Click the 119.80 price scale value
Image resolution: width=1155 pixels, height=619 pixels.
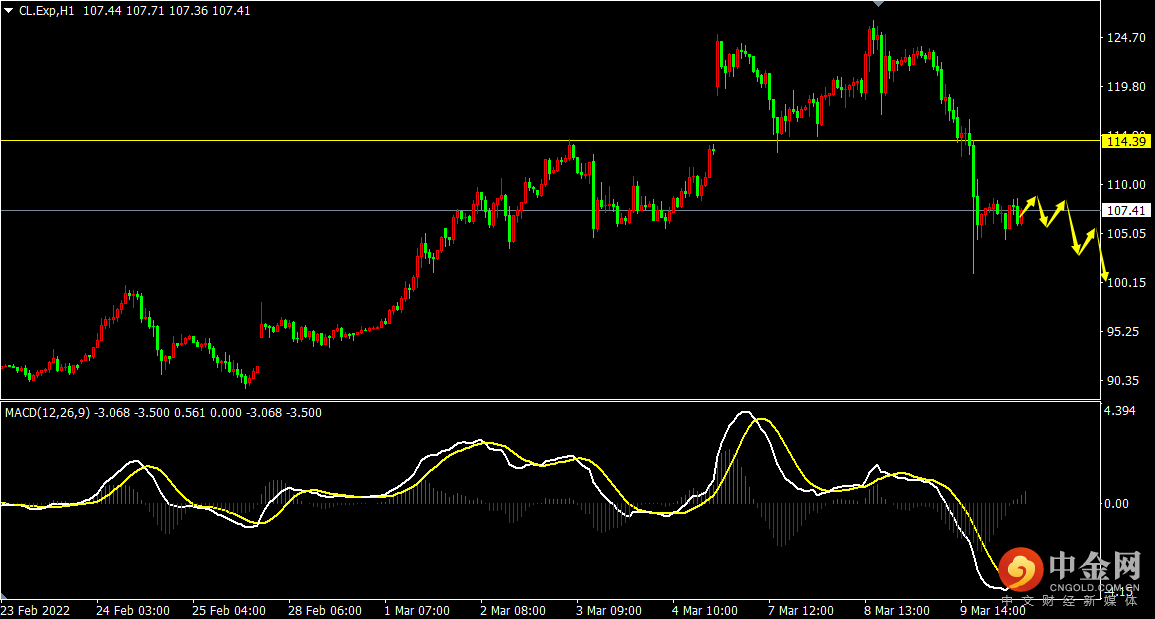[x=1127, y=87]
